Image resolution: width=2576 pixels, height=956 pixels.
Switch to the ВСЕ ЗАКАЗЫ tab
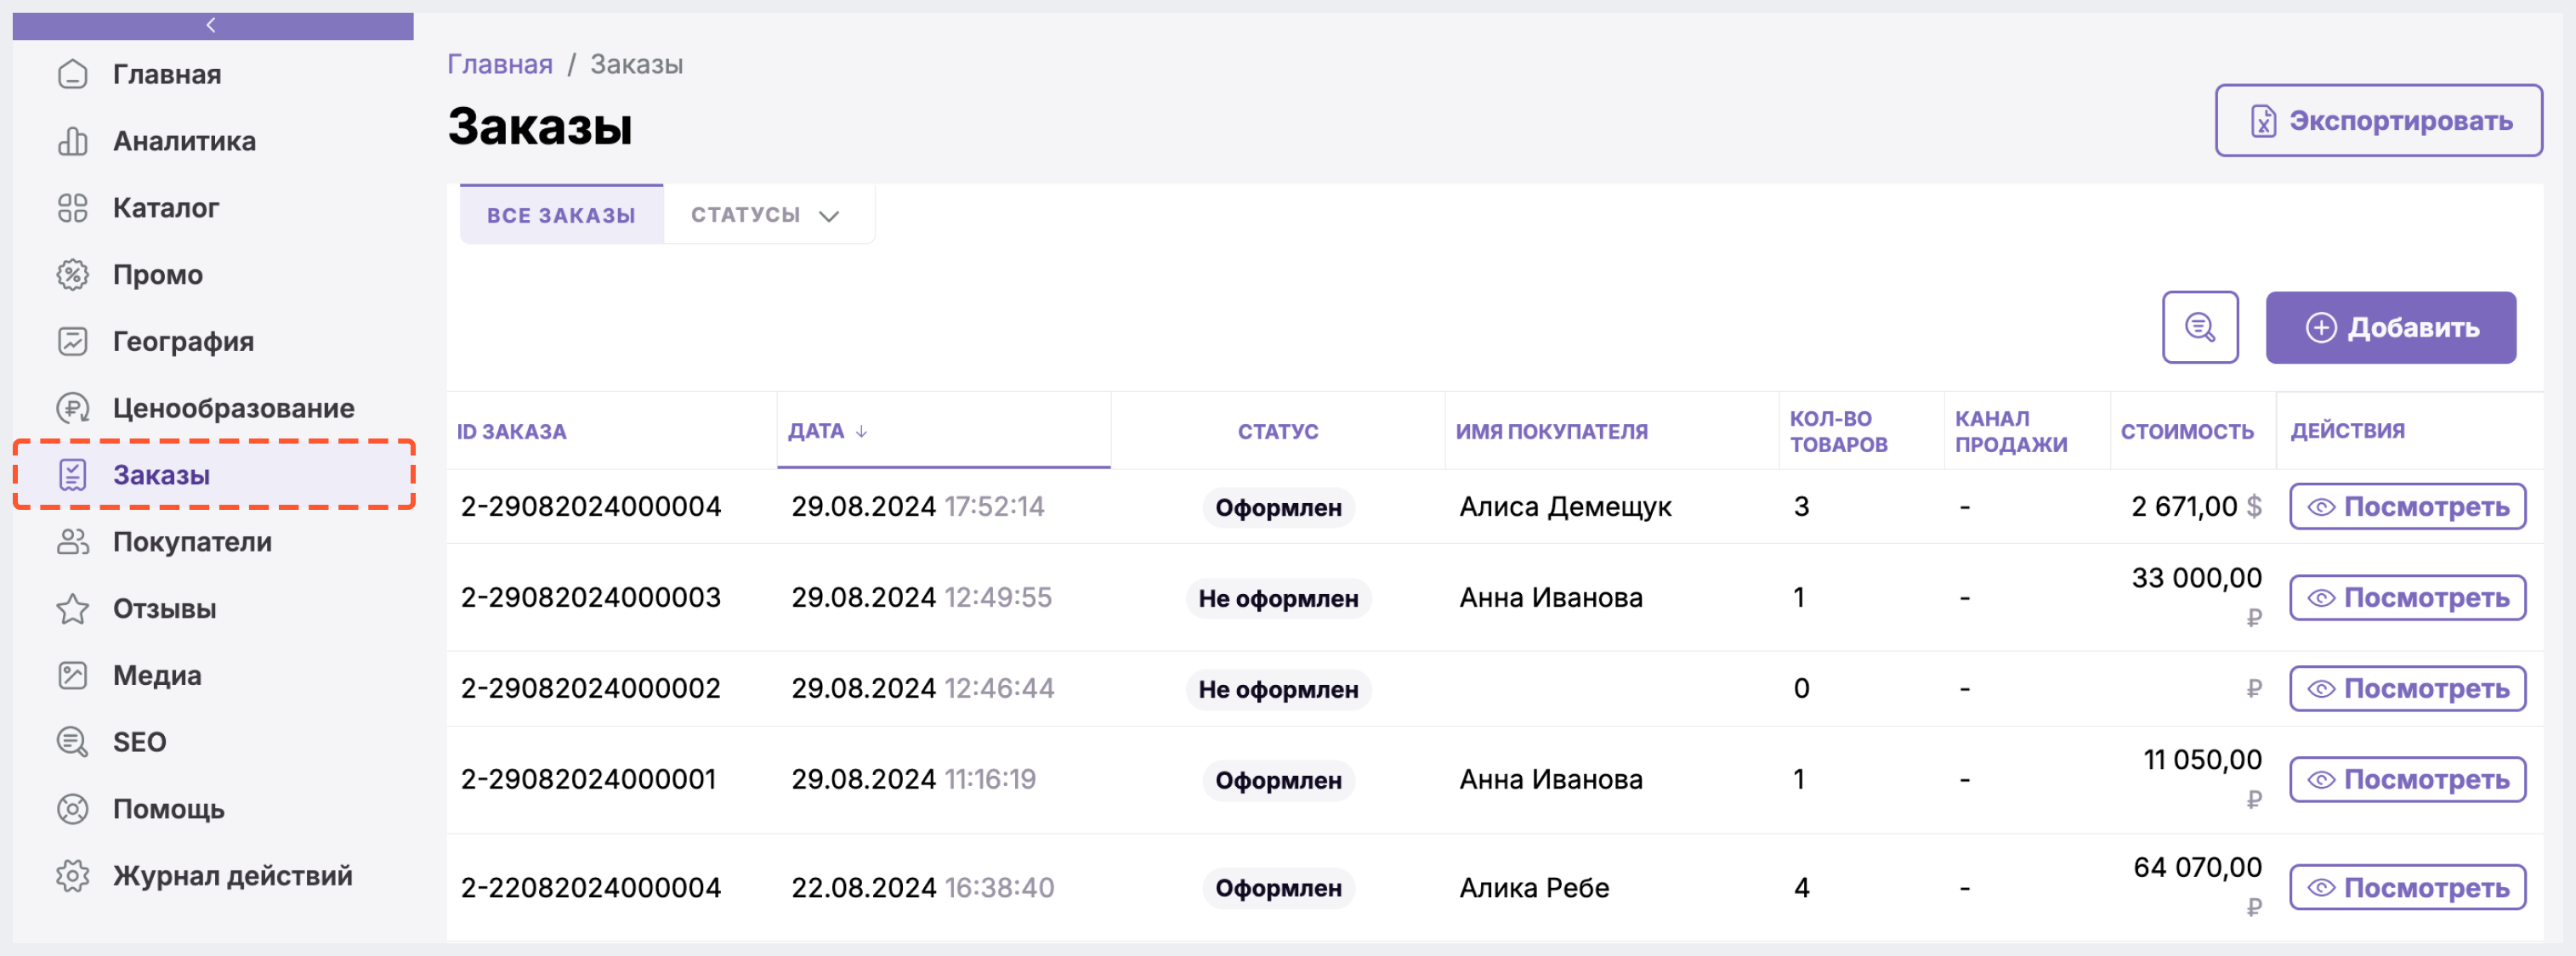pyautogui.click(x=561, y=214)
